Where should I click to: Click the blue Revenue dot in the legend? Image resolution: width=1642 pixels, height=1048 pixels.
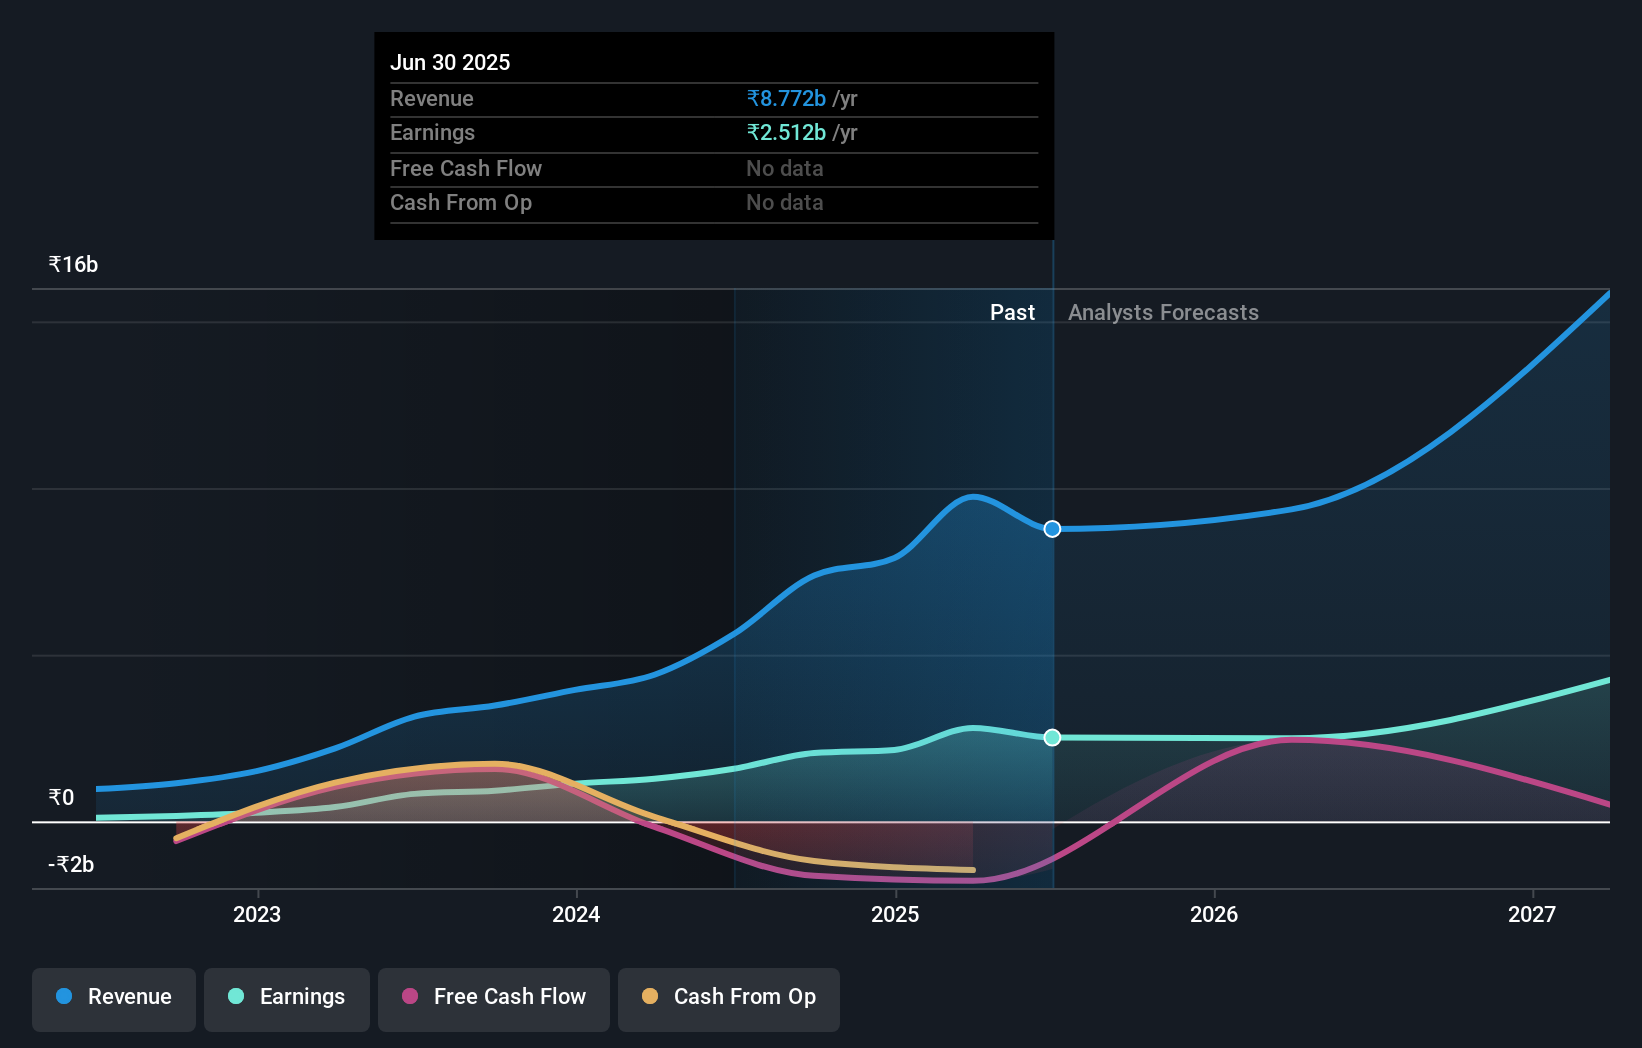[63, 997]
